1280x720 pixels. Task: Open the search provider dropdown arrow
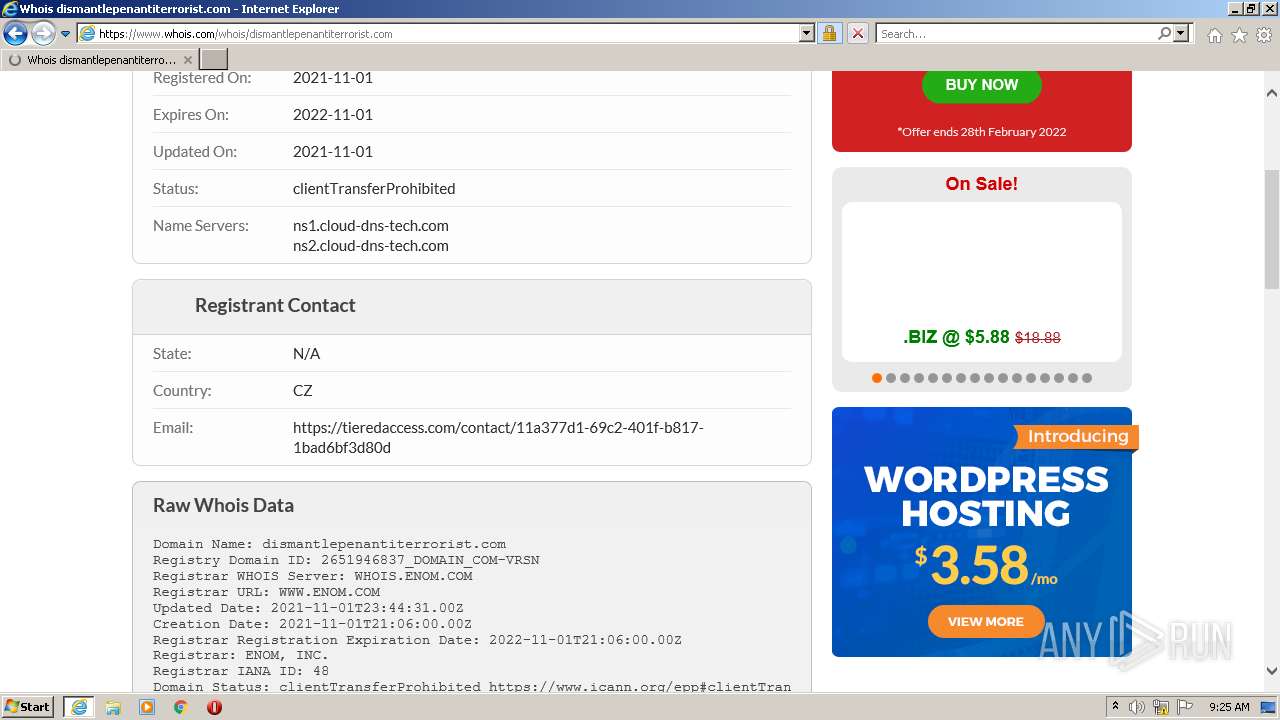coord(1181,34)
